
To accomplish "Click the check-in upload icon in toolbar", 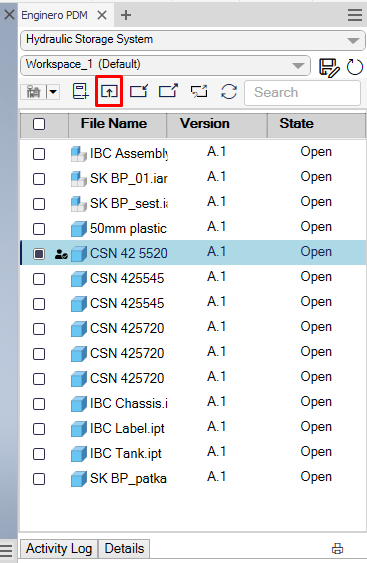I will [x=109, y=91].
